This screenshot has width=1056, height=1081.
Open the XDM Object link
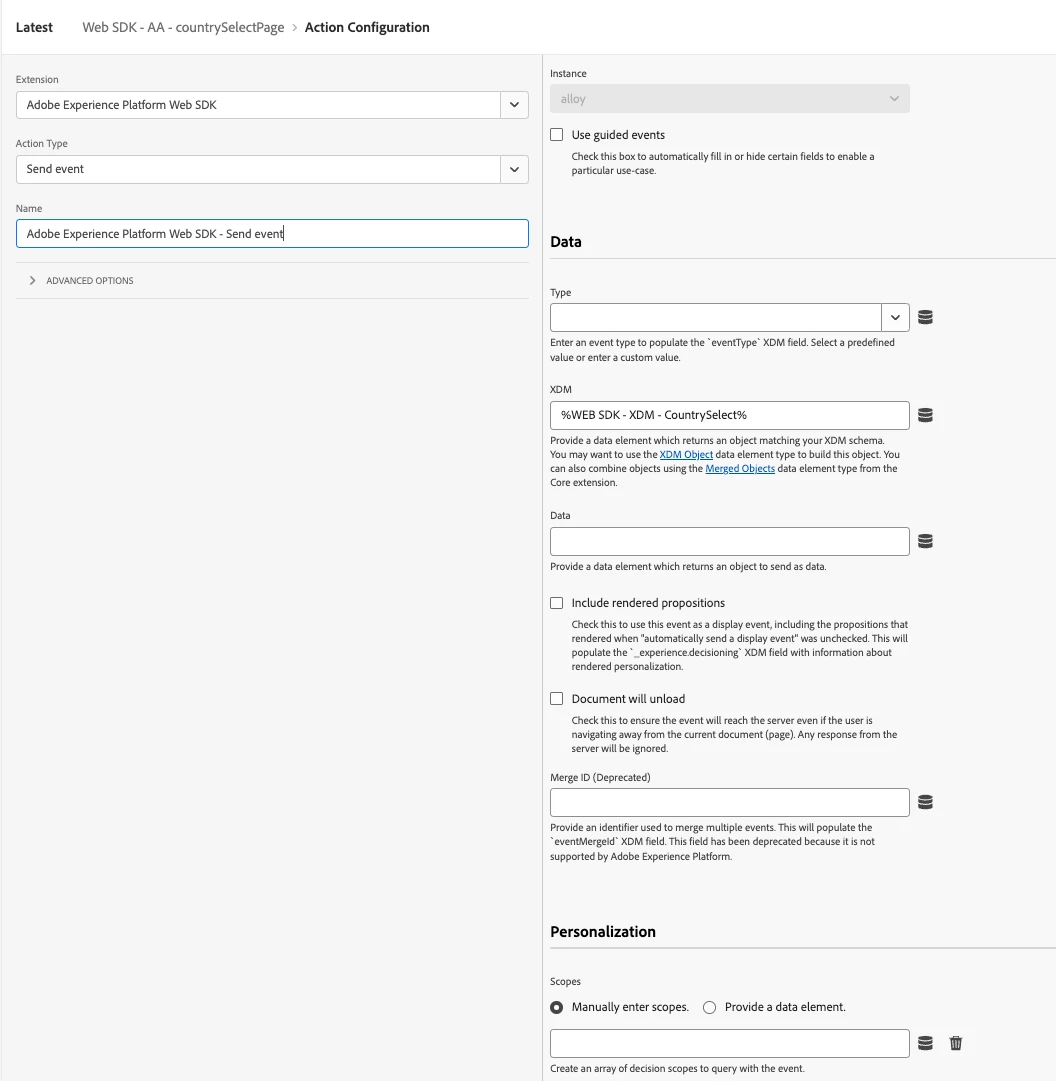(686, 454)
